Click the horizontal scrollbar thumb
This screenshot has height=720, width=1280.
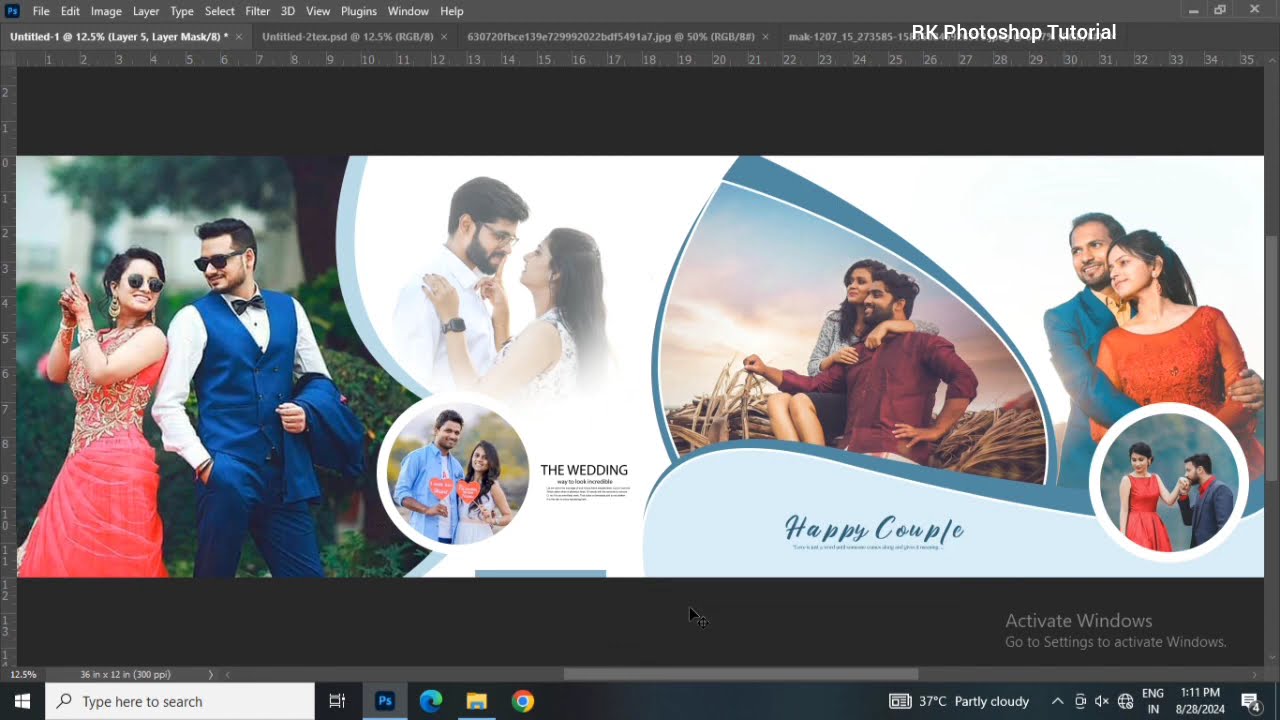point(741,675)
